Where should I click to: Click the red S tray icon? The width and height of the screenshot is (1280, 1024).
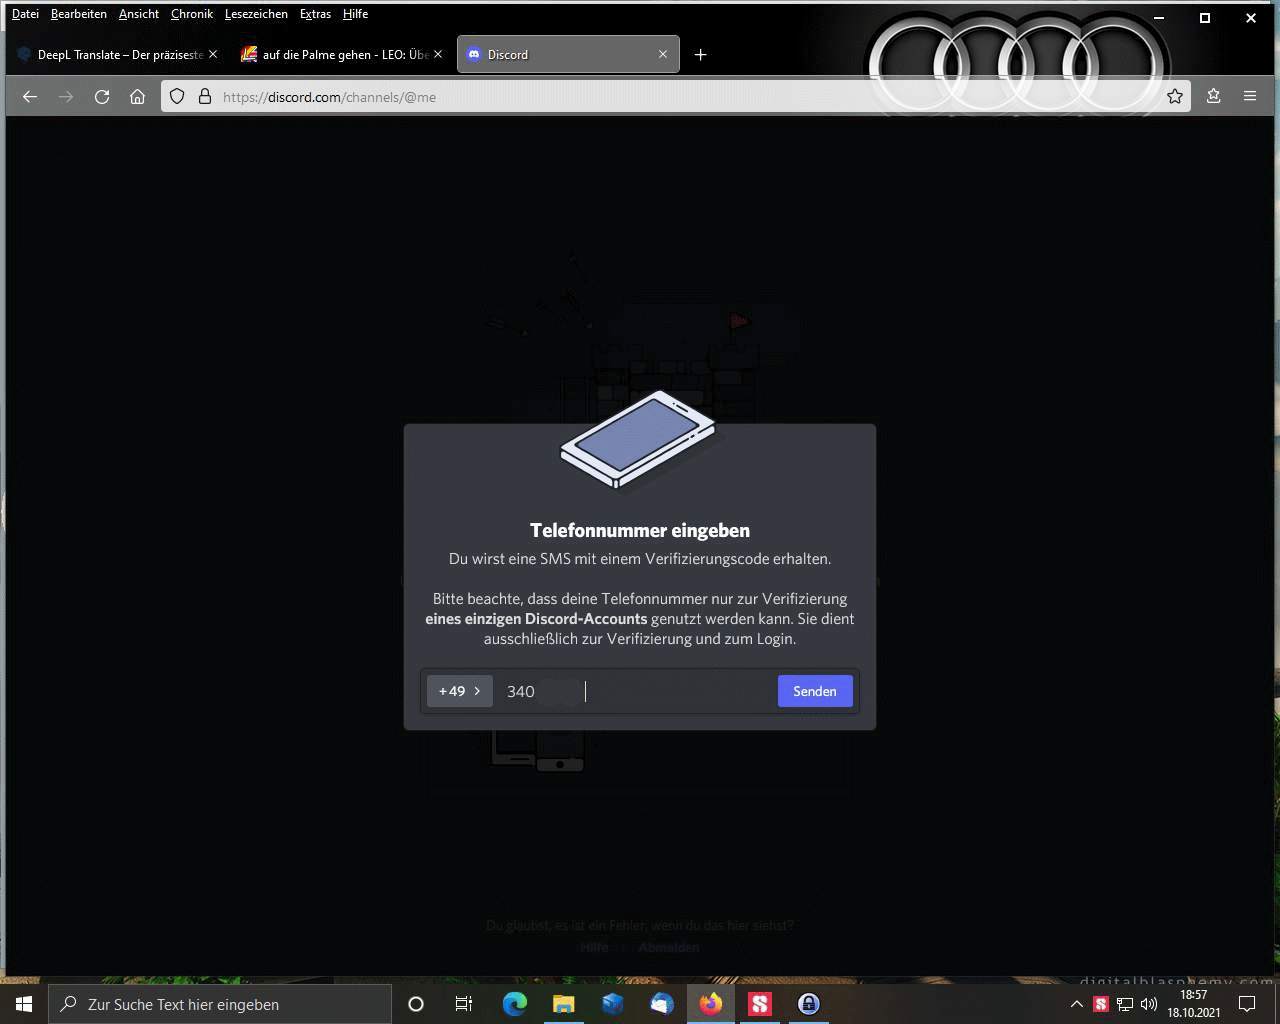coord(1101,1004)
